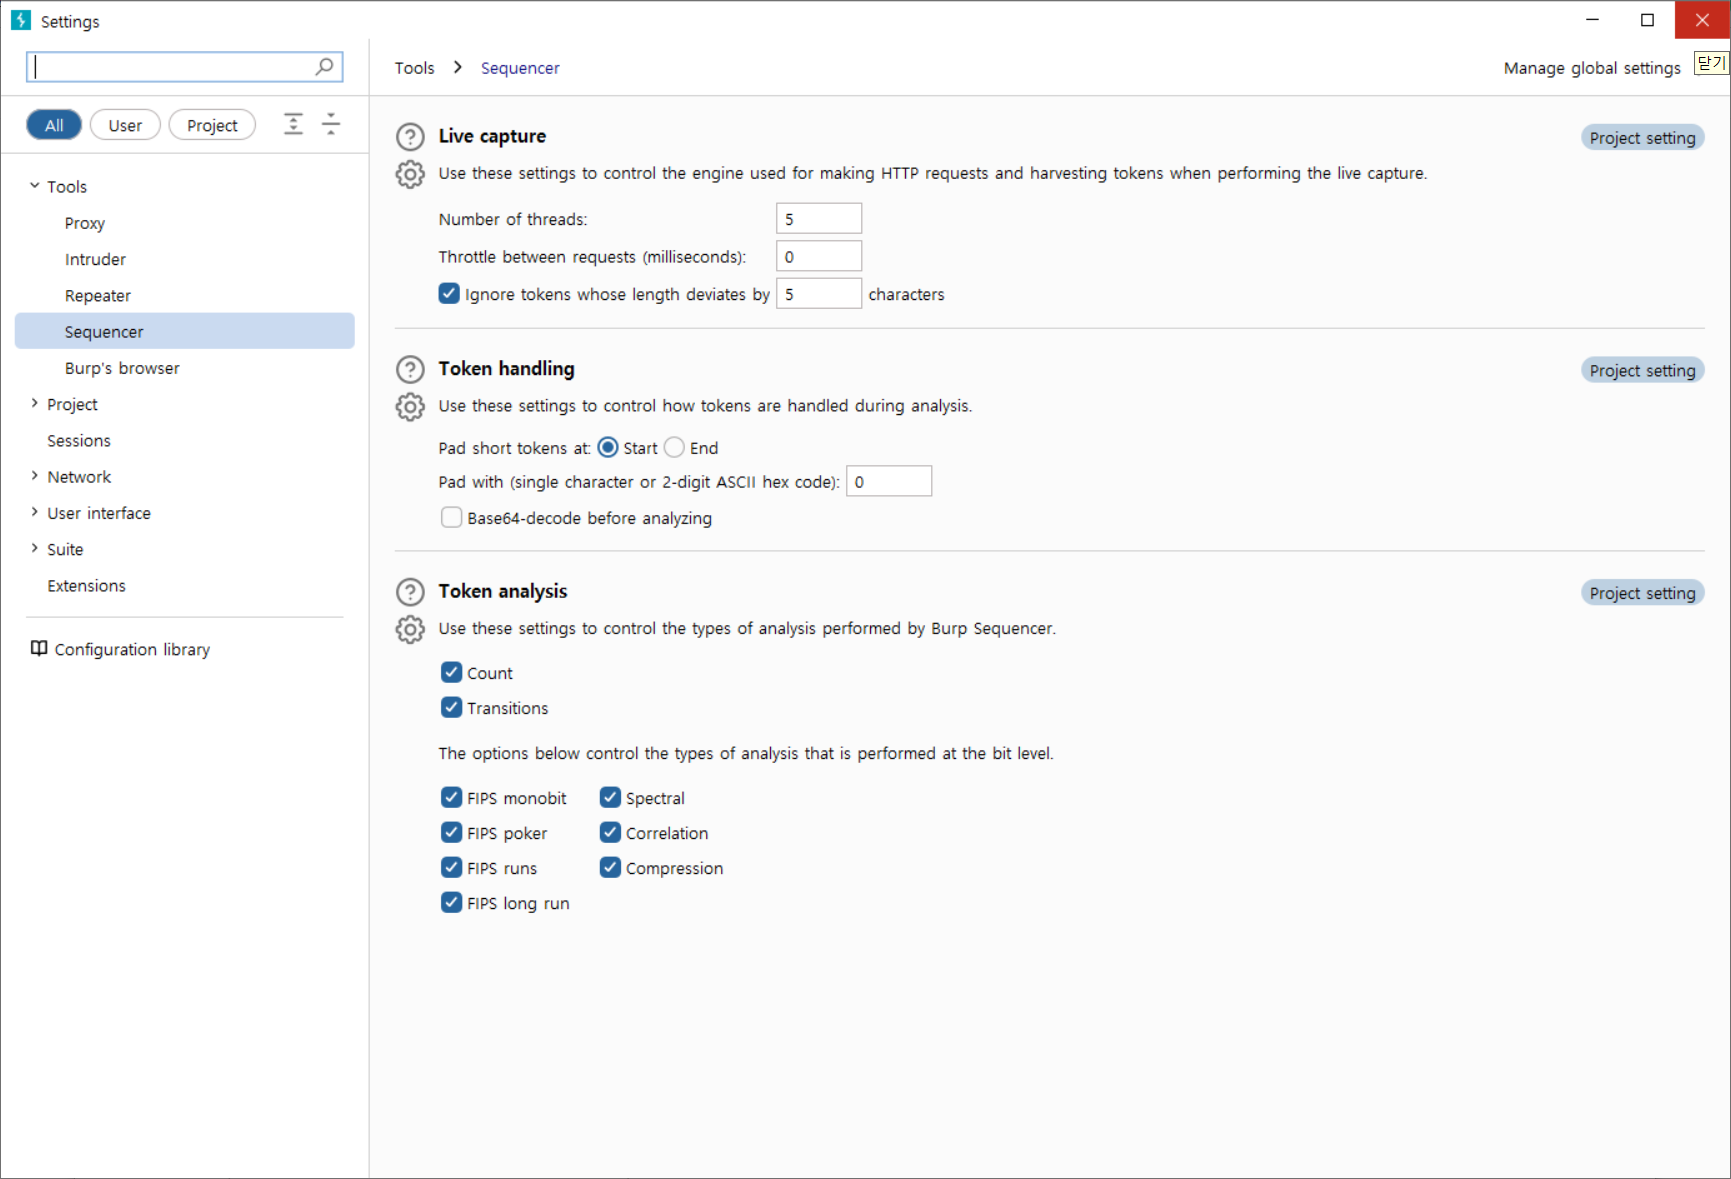Image resolution: width=1731 pixels, height=1179 pixels.
Task: Toggle FIPS runs checkbox
Action: pyautogui.click(x=452, y=867)
